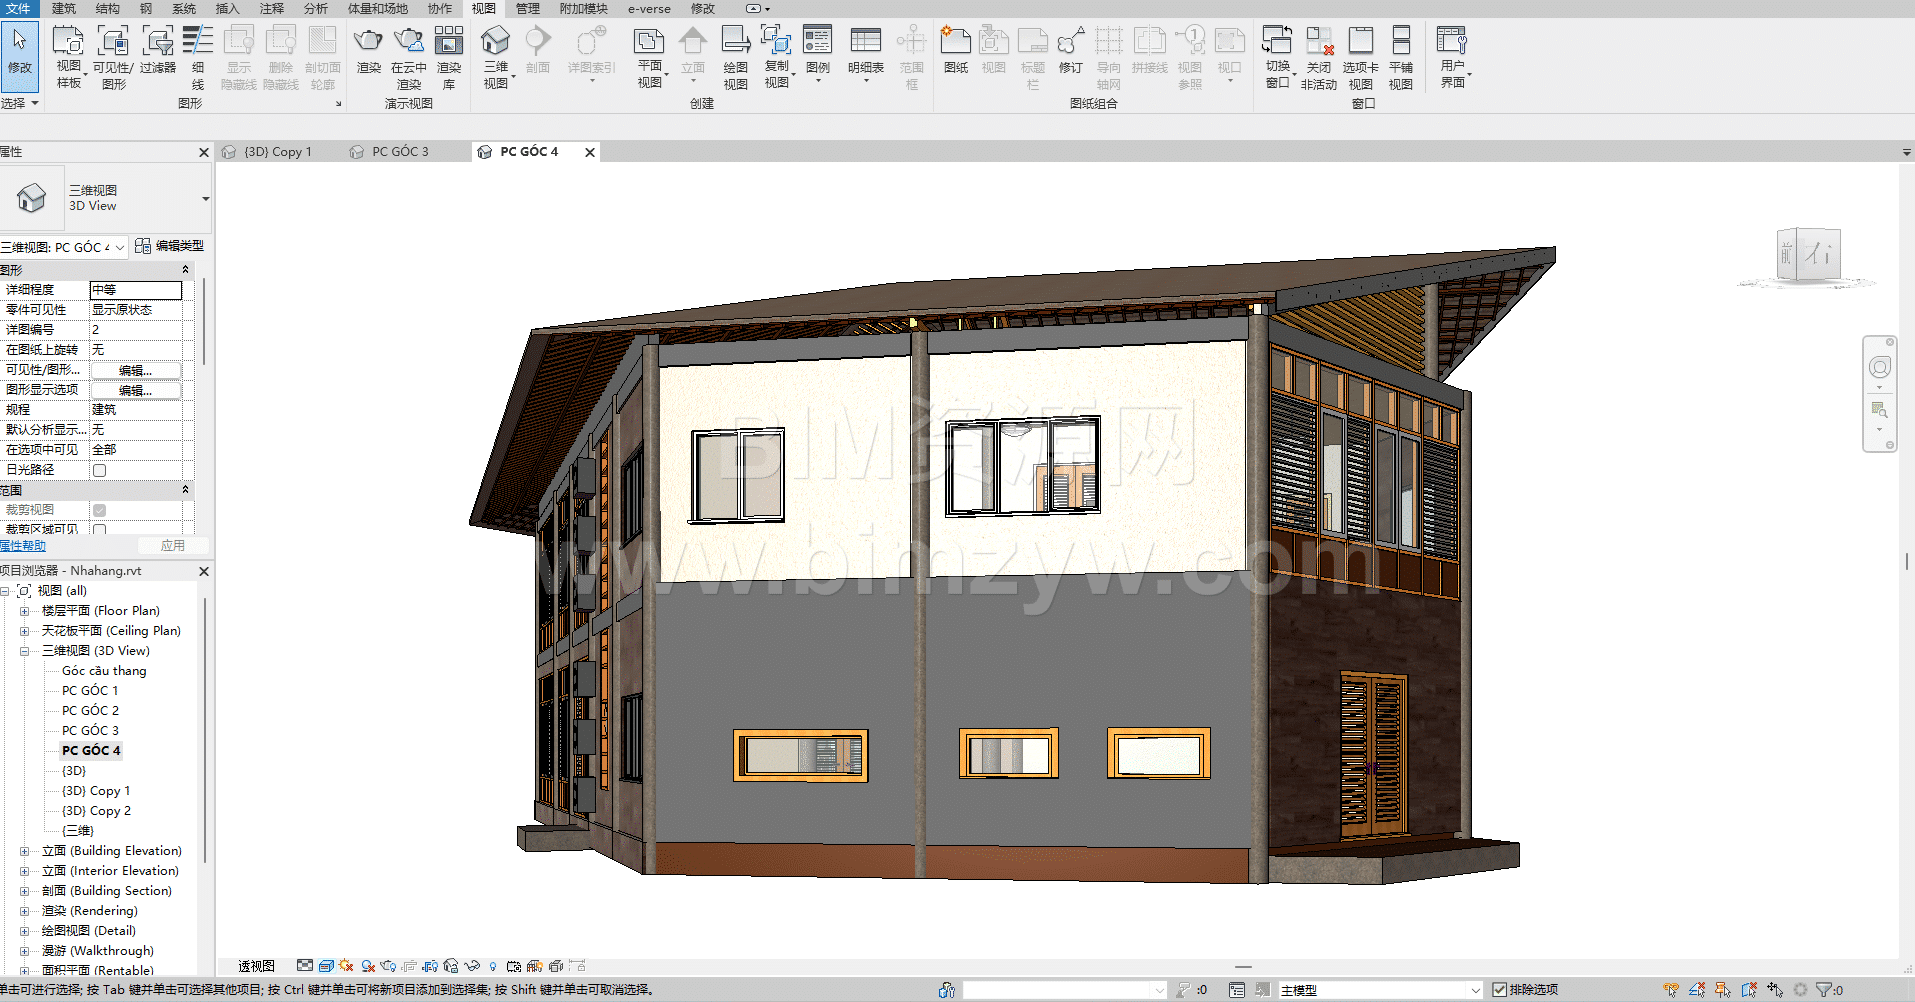Switch to the 管理 Manage ribbon tab
This screenshot has height=1002, width=1915.
(528, 9)
